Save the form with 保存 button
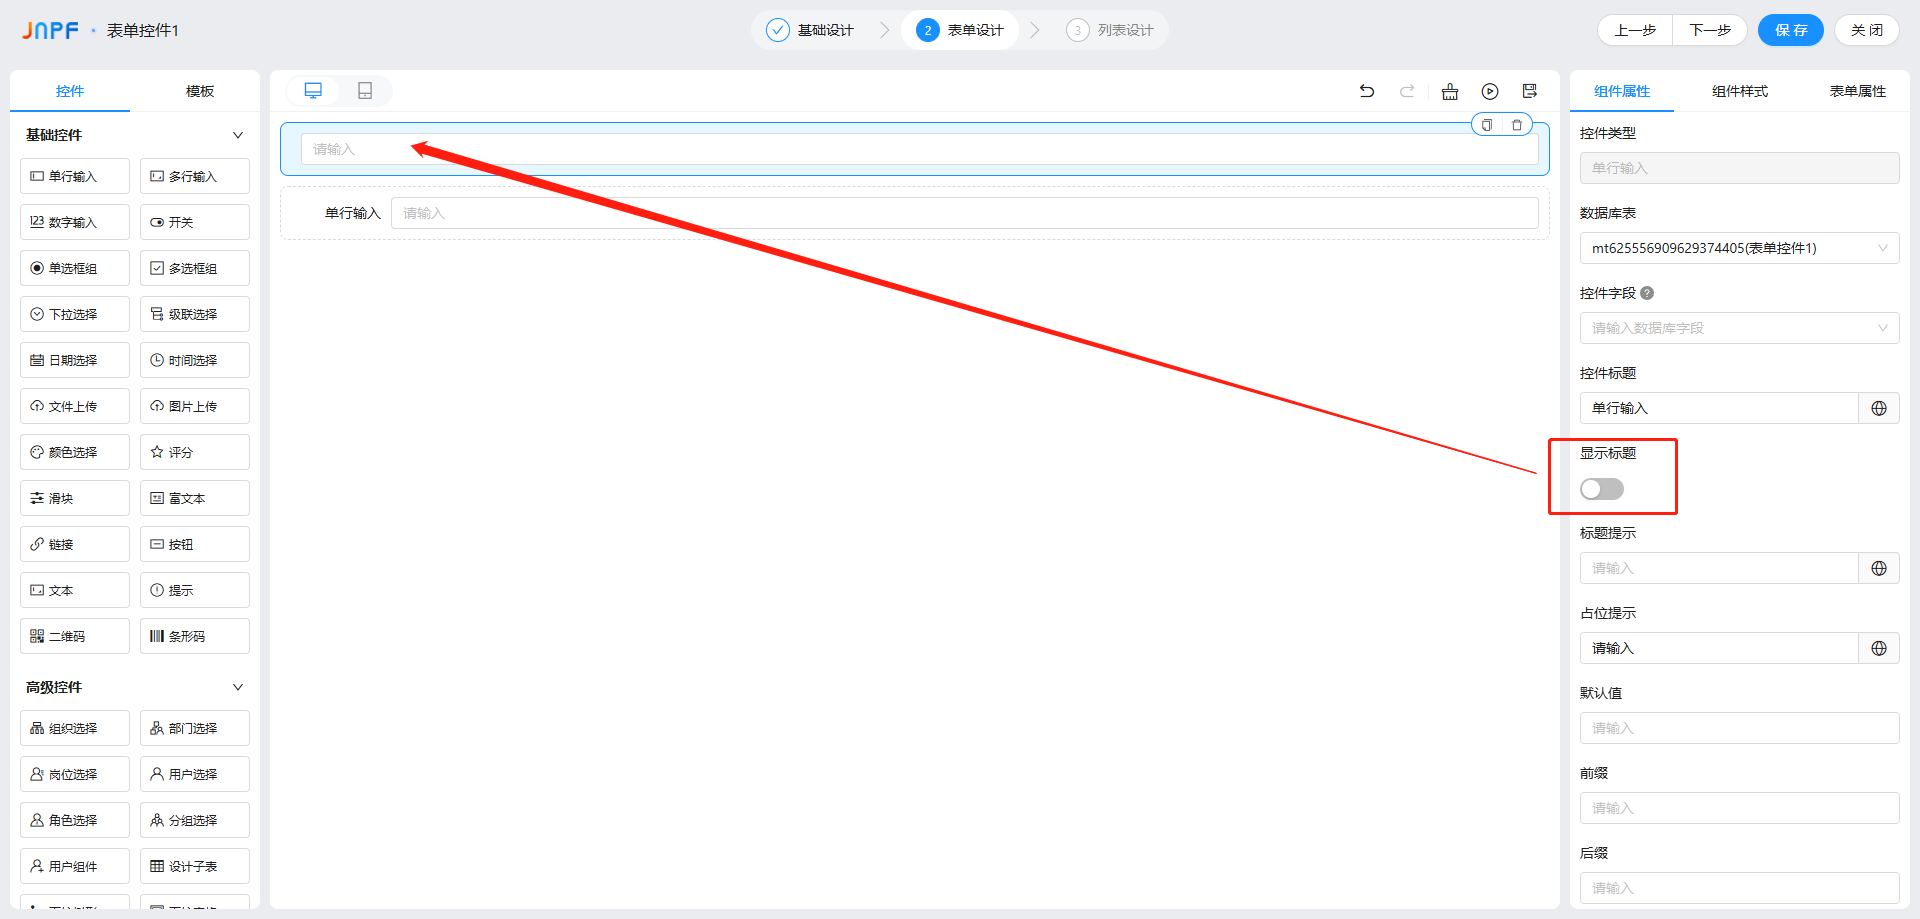 click(1791, 30)
